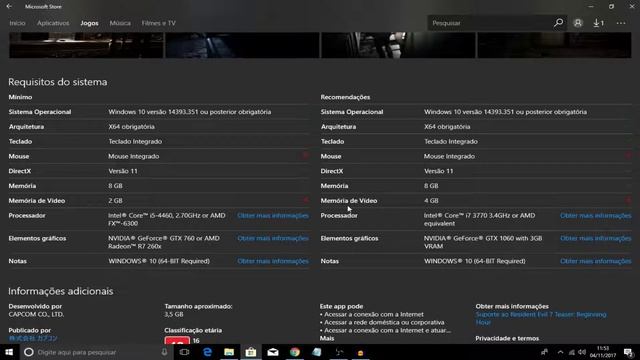Open the notepad-like app on the taskbar

tap(317, 352)
